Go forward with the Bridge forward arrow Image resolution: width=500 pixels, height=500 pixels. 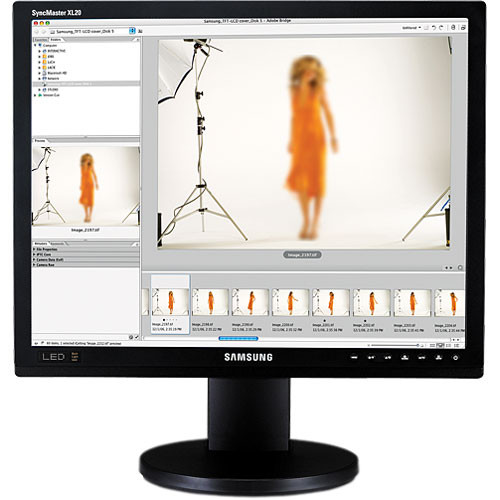click(x=44, y=32)
